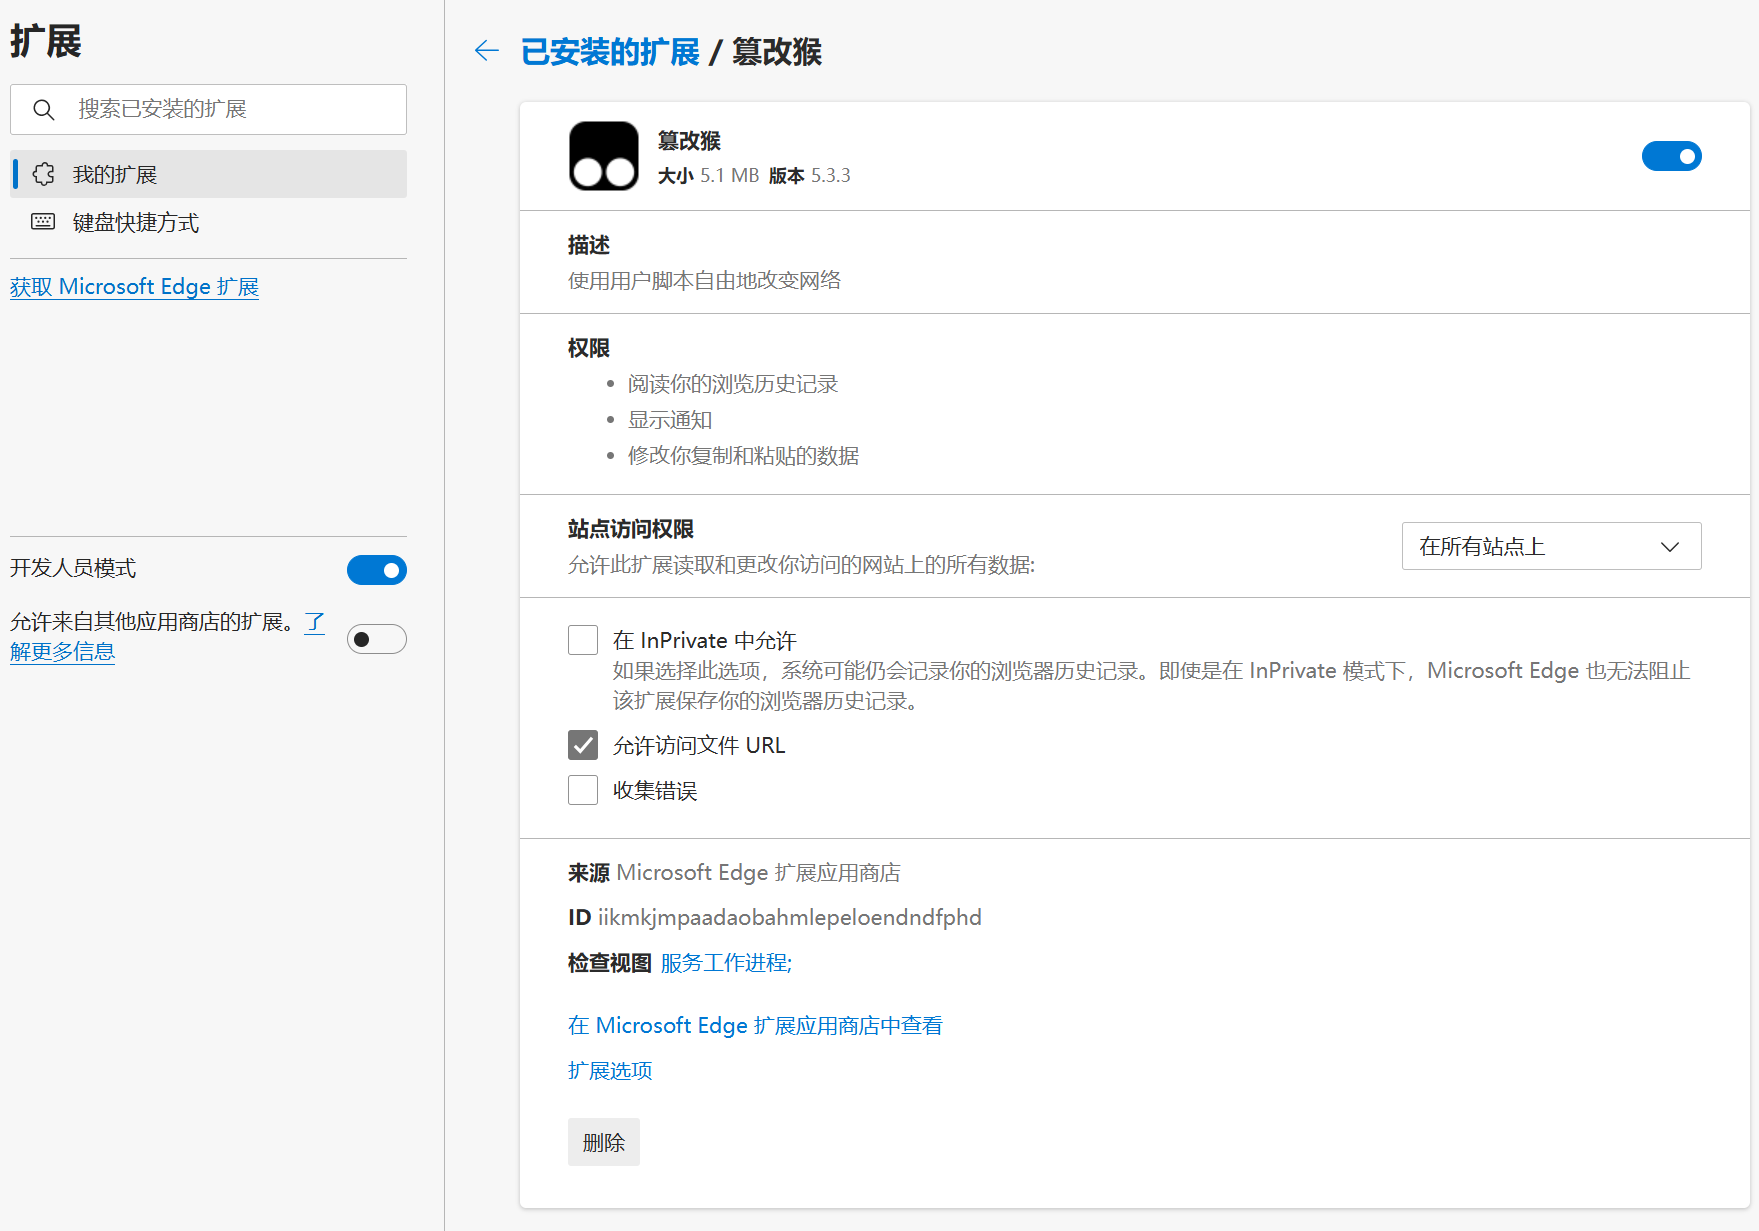Screen dimensions: 1759x1231
Task: Click the 篡改猴 extension logo icon
Action: tap(604, 156)
